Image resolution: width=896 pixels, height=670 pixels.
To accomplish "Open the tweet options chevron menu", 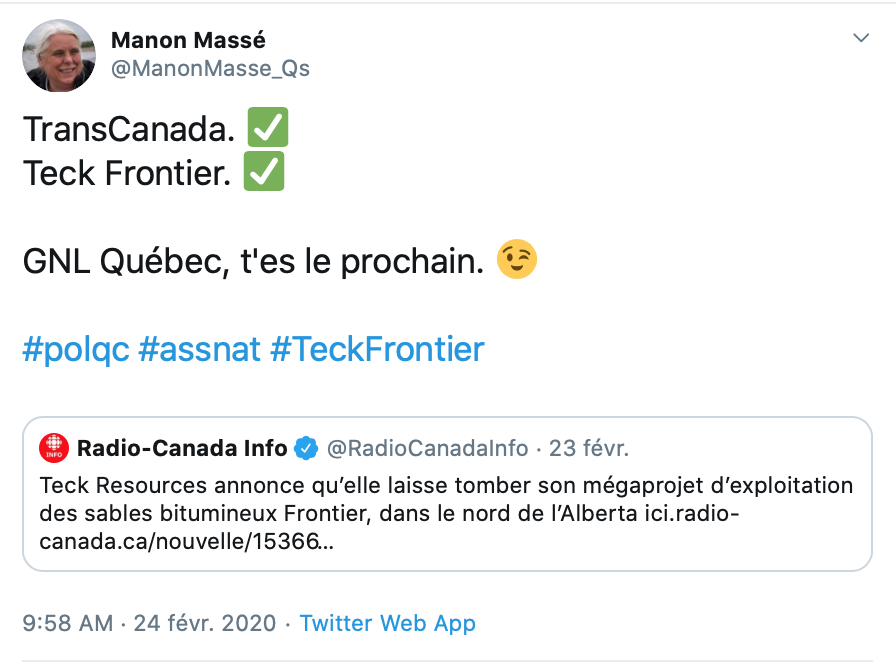I will coord(860,38).
